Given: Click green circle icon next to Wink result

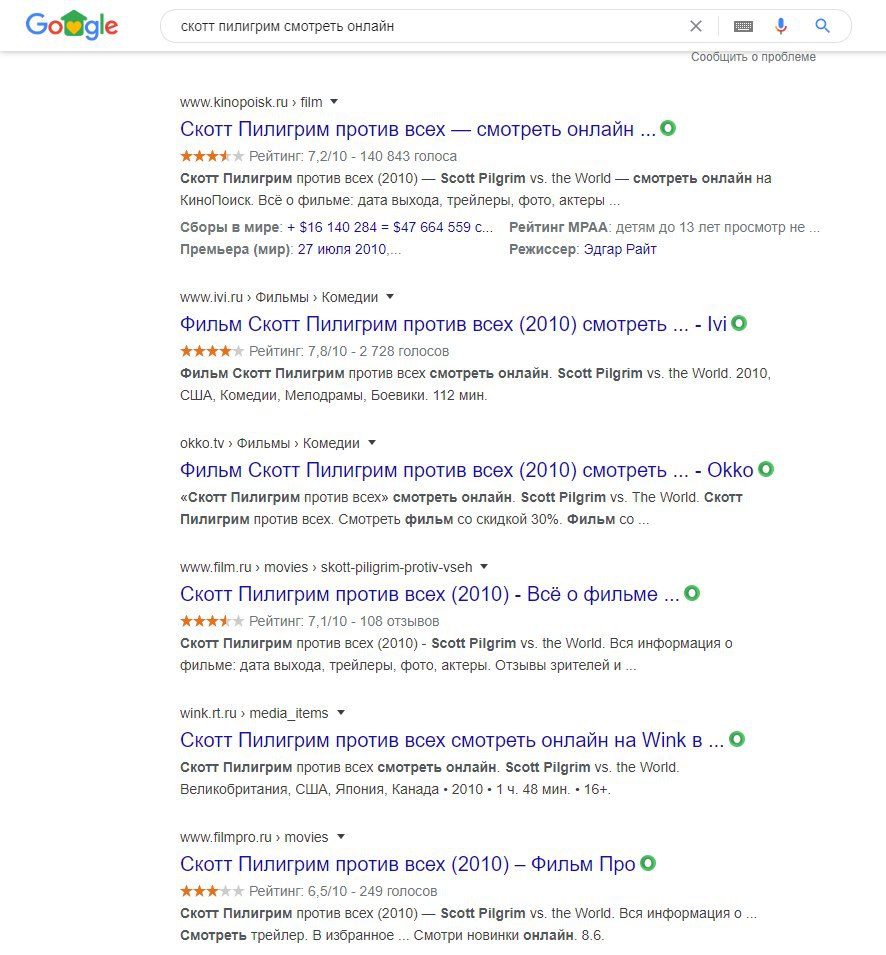Looking at the screenshot, I should click(737, 739).
